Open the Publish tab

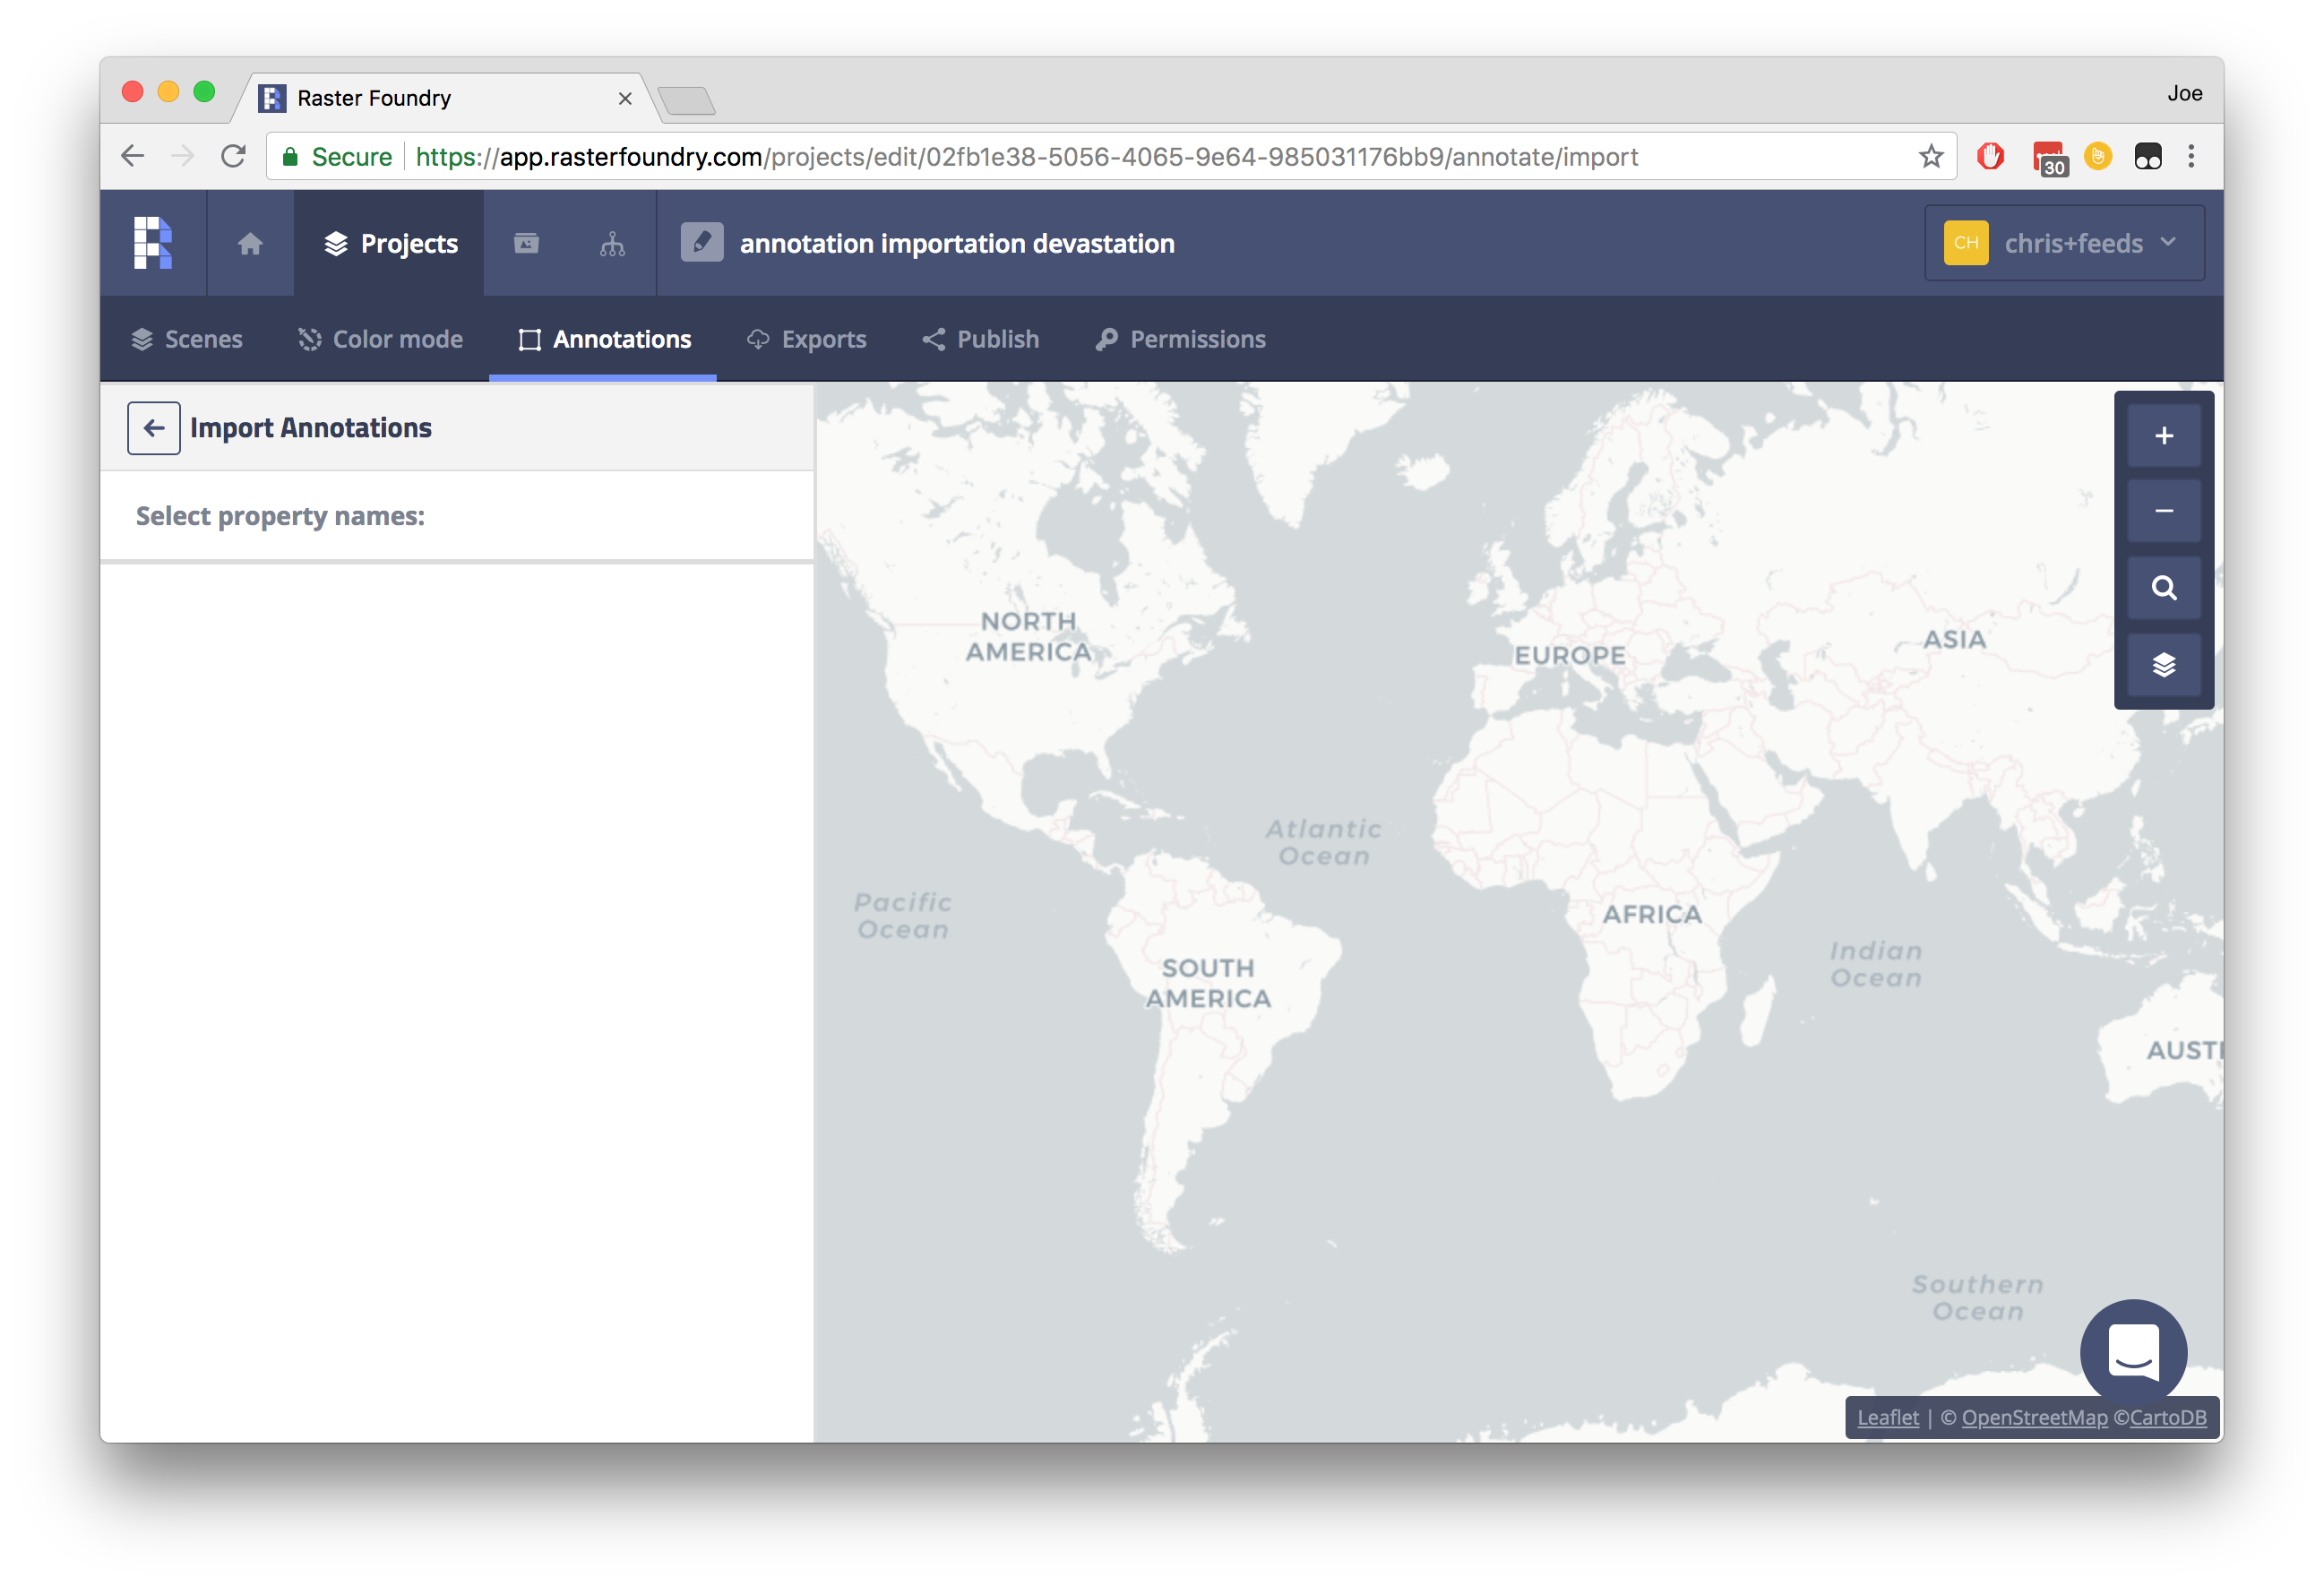tap(980, 339)
